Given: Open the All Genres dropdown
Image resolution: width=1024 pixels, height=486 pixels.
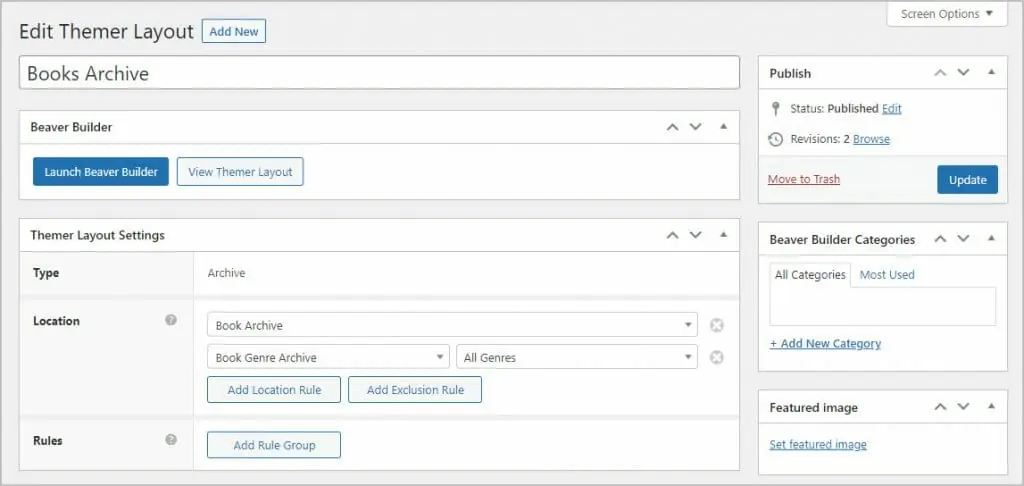Looking at the screenshot, I should (577, 357).
